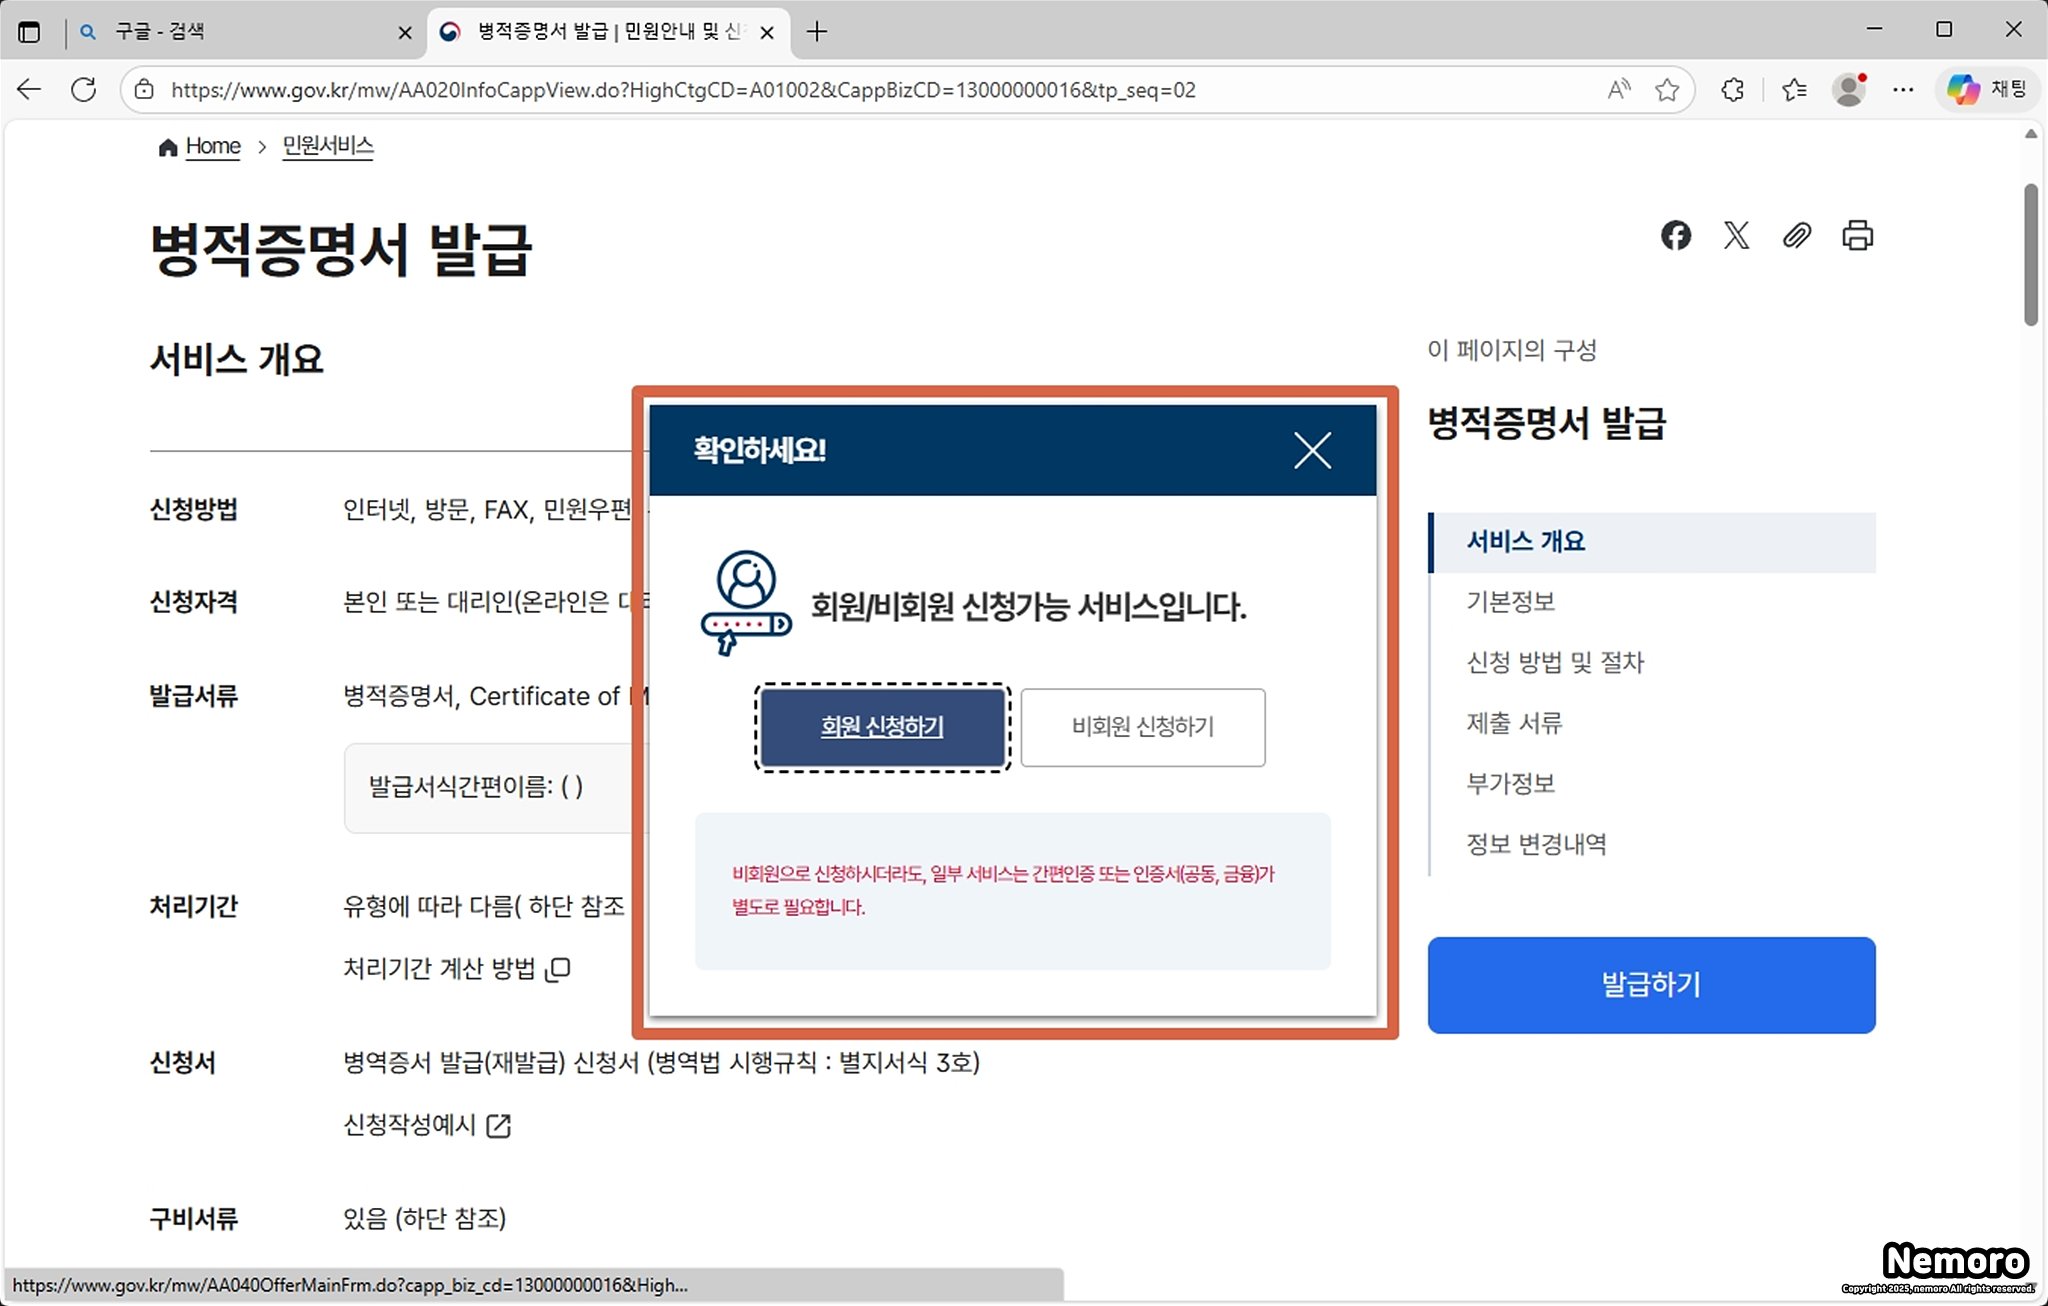Open browser Settings and more menu
2048x1306 pixels.
tap(1903, 90)
